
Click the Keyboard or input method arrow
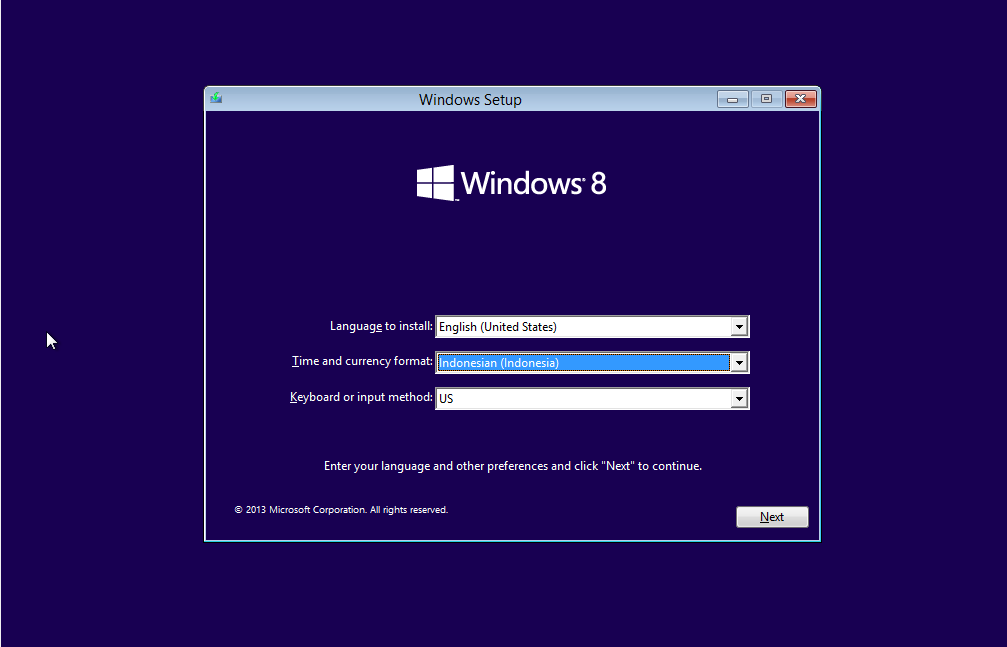pos(739,398)
